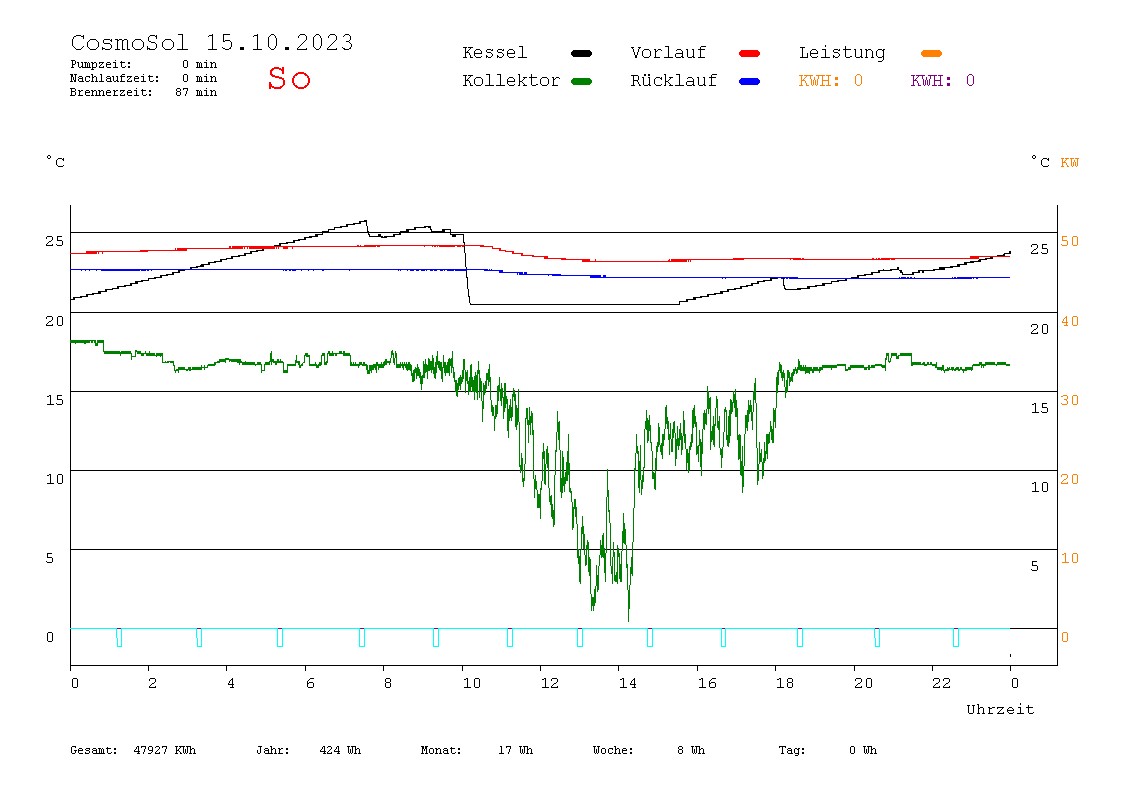Click the 'Pumpzeit:' label
This screenshot has width=1148, height=812.
pos(101,64)
